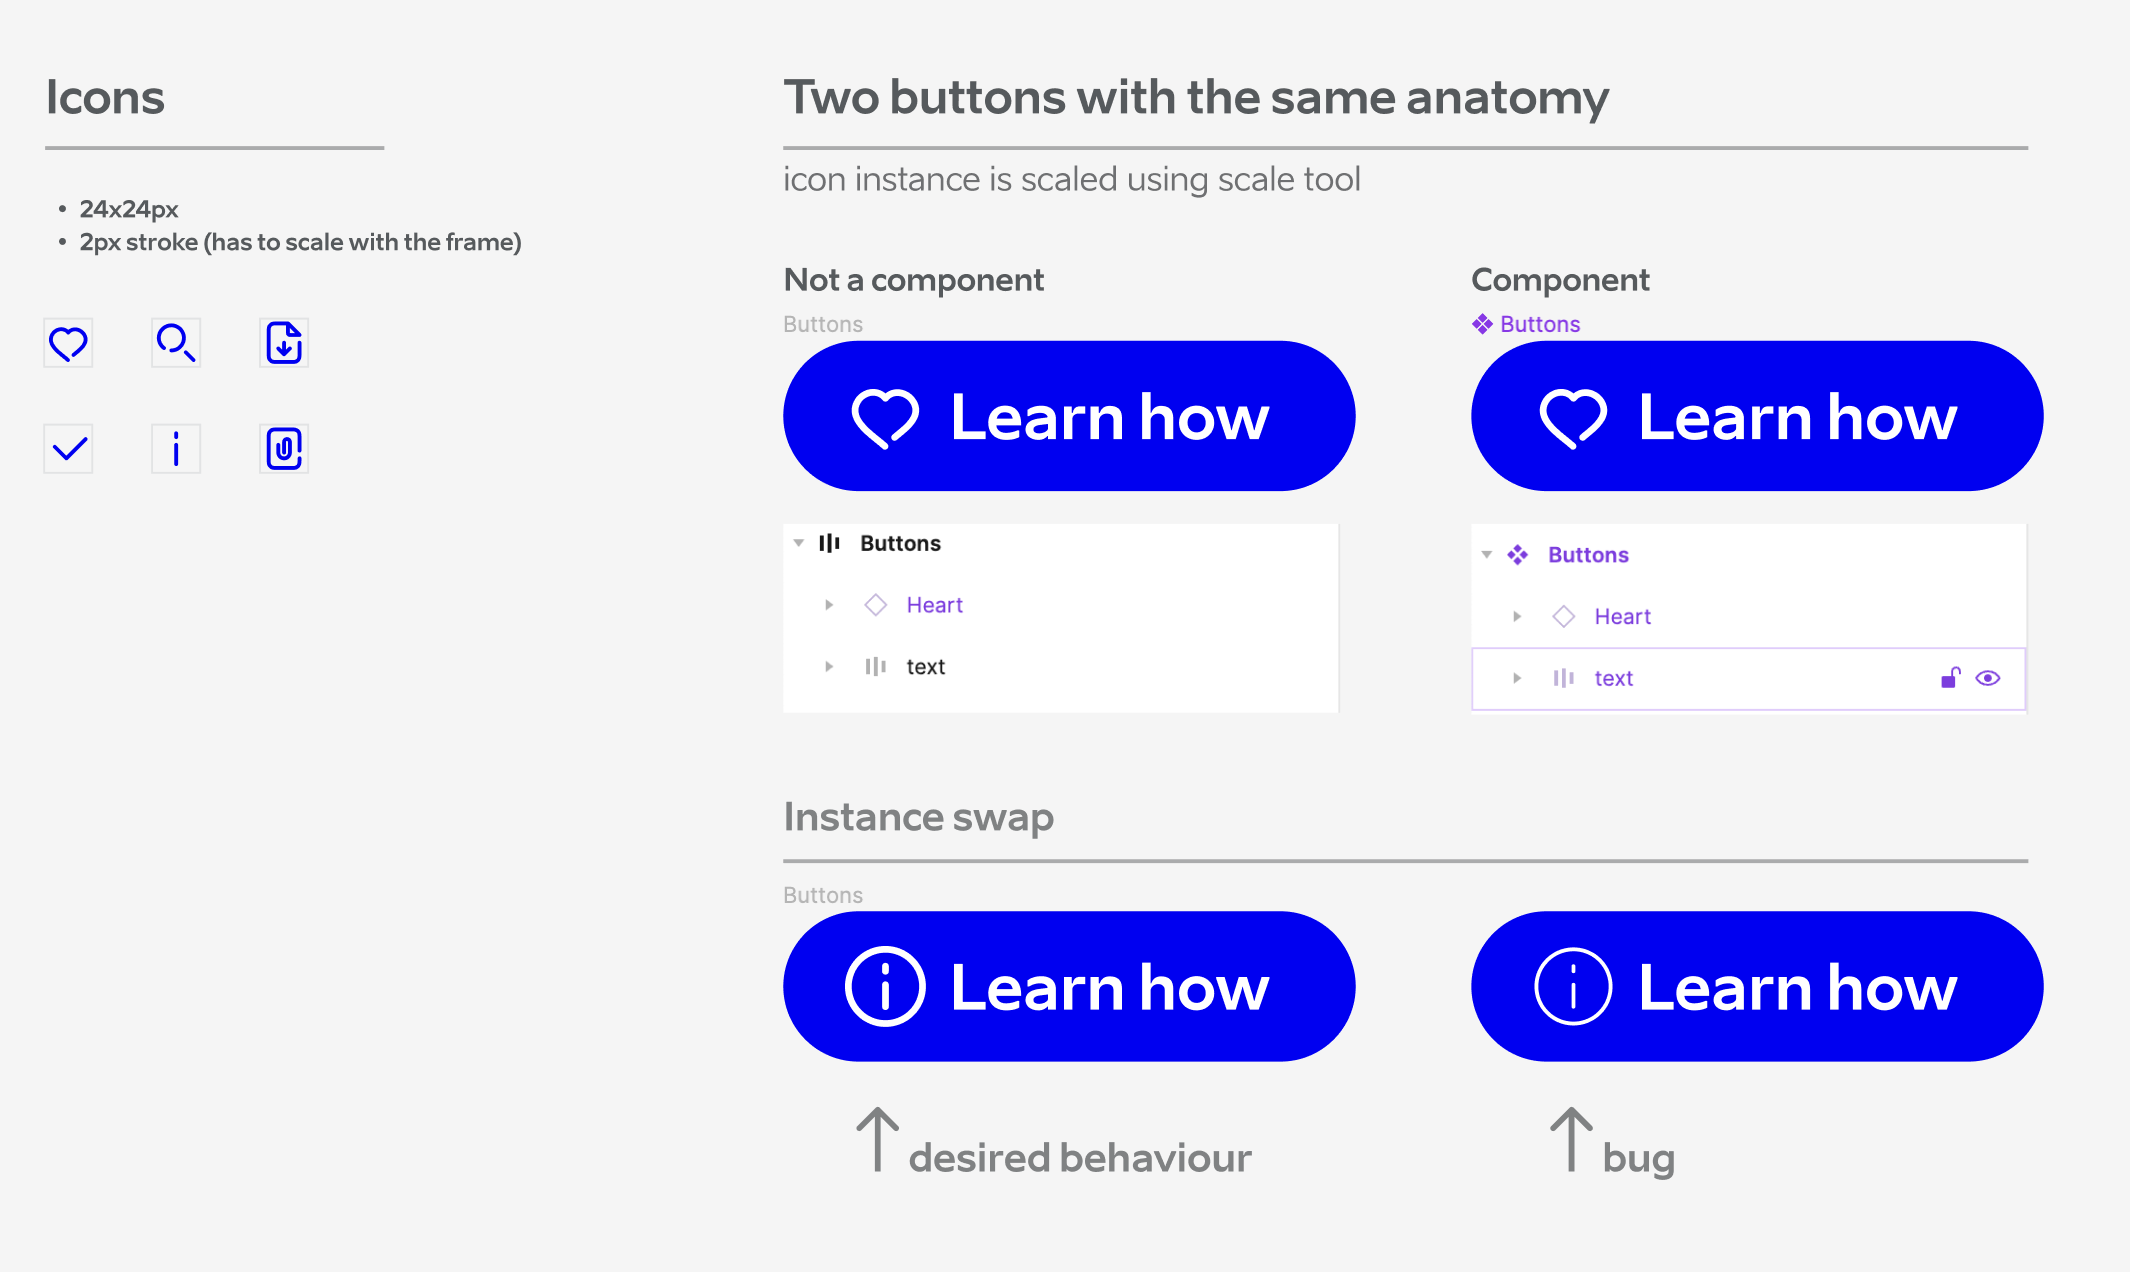
Task: Click the download file icon in icons panel
Action: tap(285, 341)
